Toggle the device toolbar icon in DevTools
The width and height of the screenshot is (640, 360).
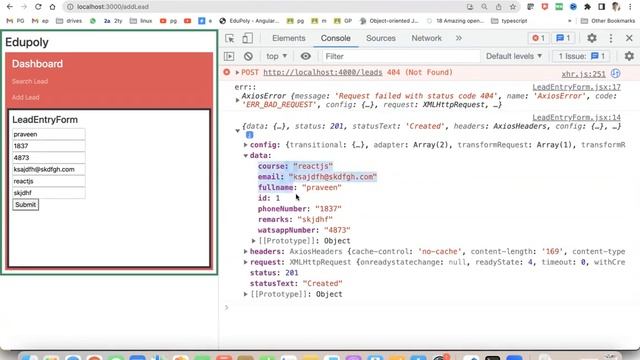coord(247,38)
